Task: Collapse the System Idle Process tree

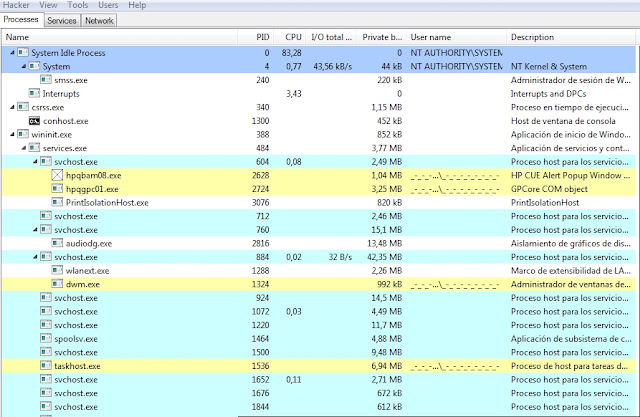Action: point(12,53)
